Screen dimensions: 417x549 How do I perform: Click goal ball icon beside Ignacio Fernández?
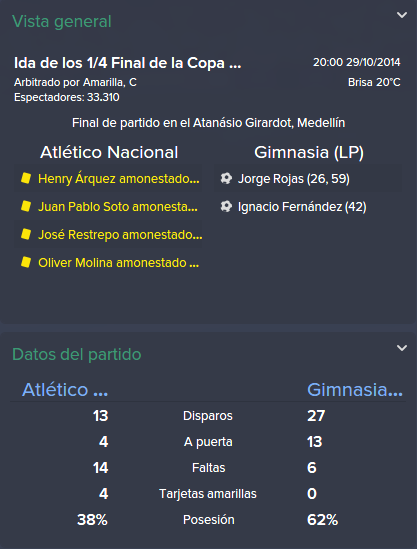coord(226,207)
